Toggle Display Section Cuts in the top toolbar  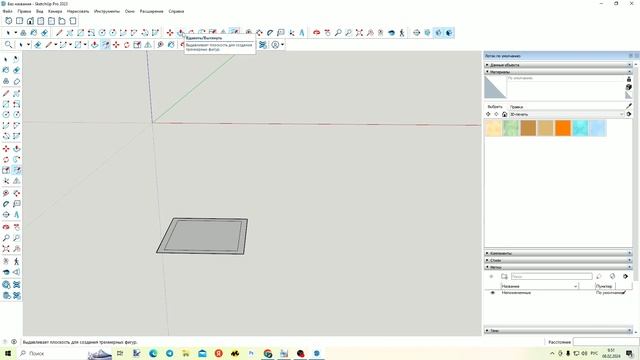[x=438, y=33]
